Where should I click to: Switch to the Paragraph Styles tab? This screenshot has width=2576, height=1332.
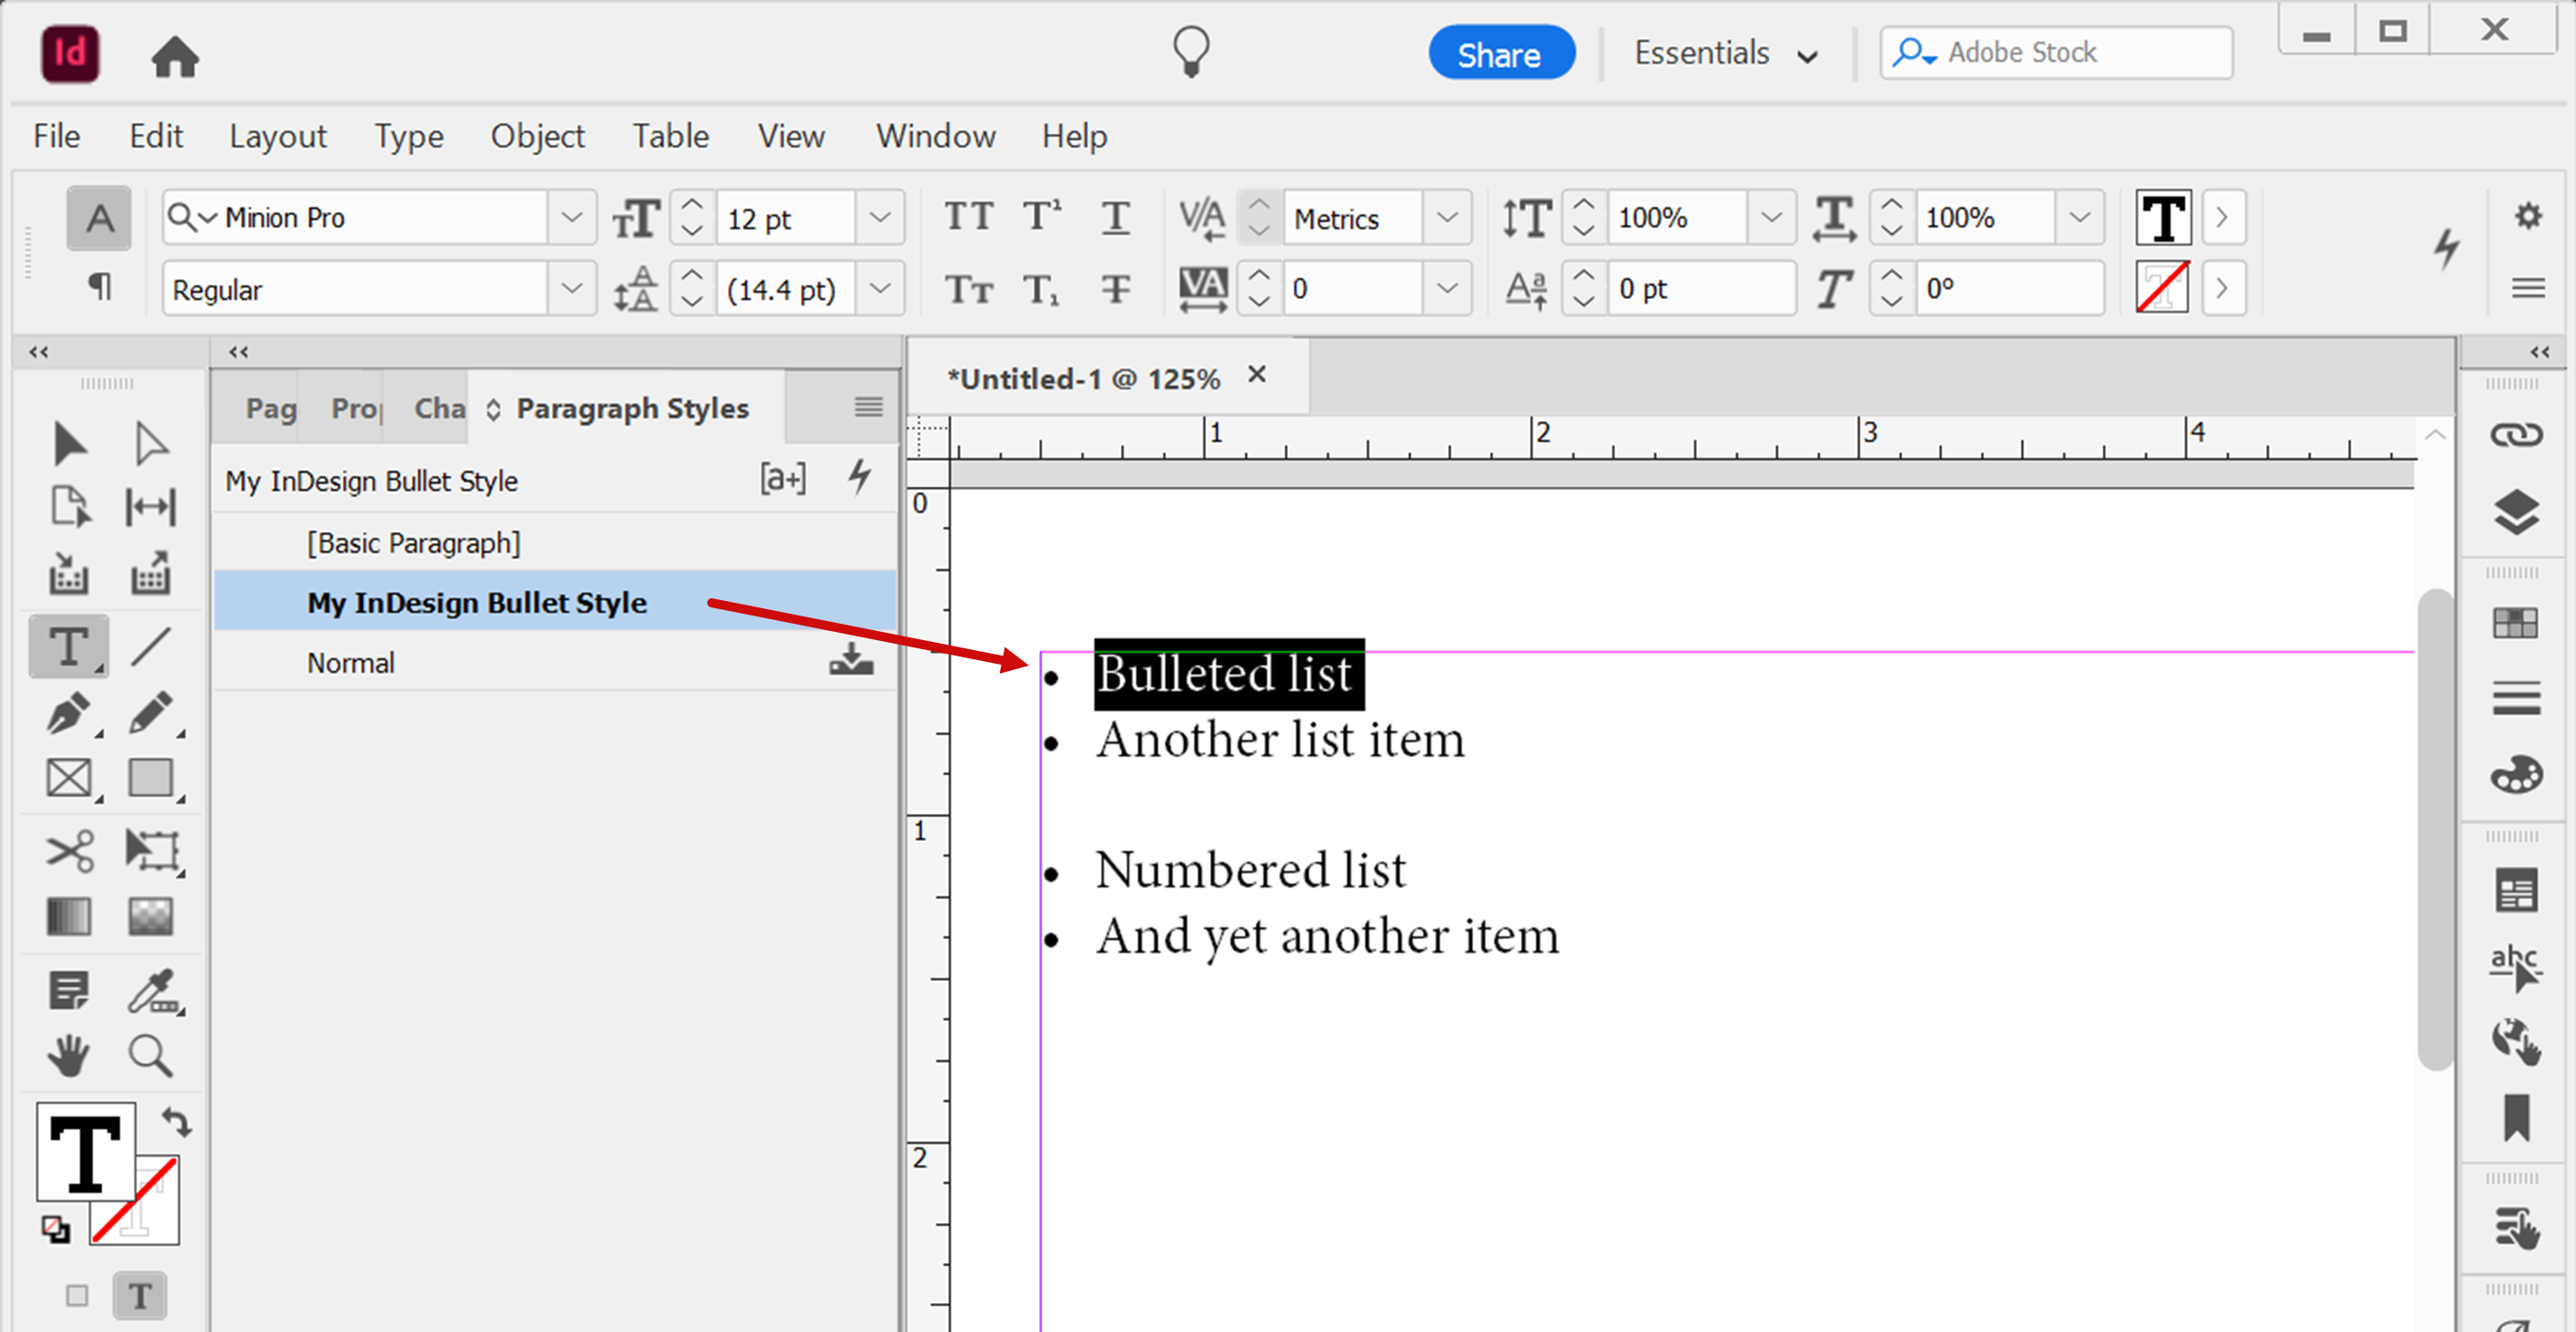tap(631, 407)
